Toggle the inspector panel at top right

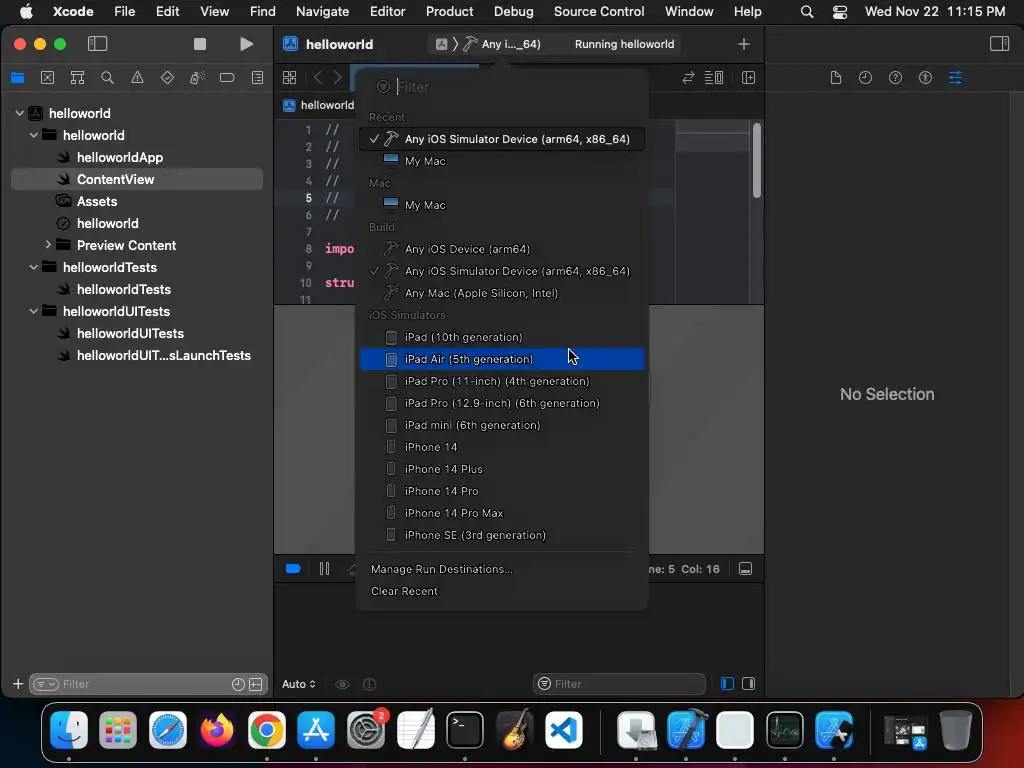[x=999, y=44]
